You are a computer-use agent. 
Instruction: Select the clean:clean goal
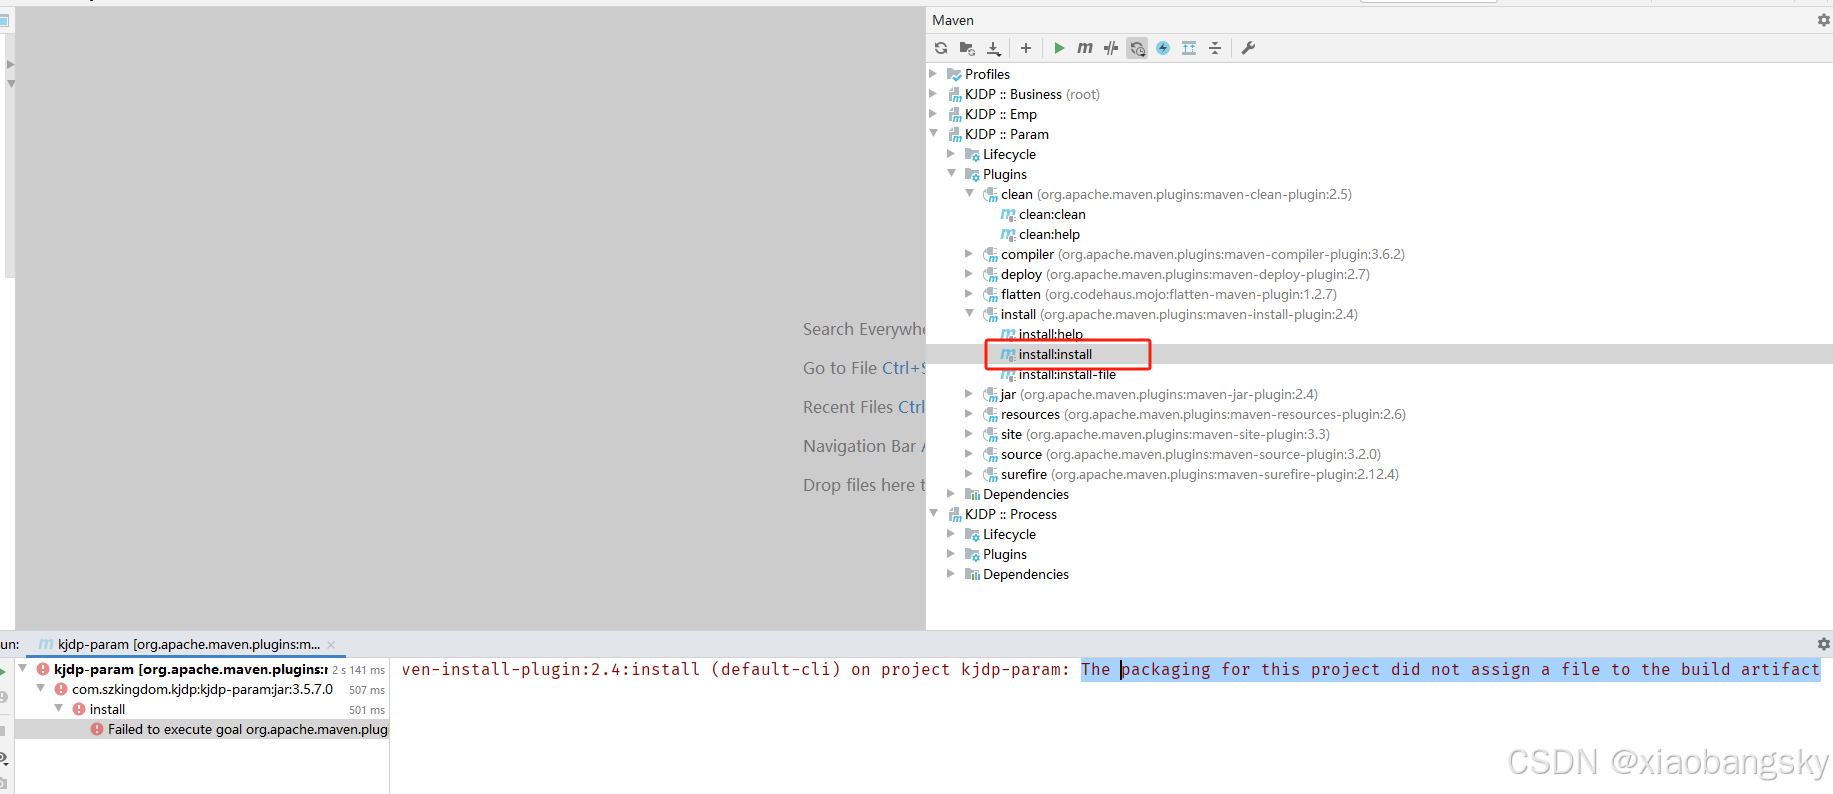pos(1052,214)
